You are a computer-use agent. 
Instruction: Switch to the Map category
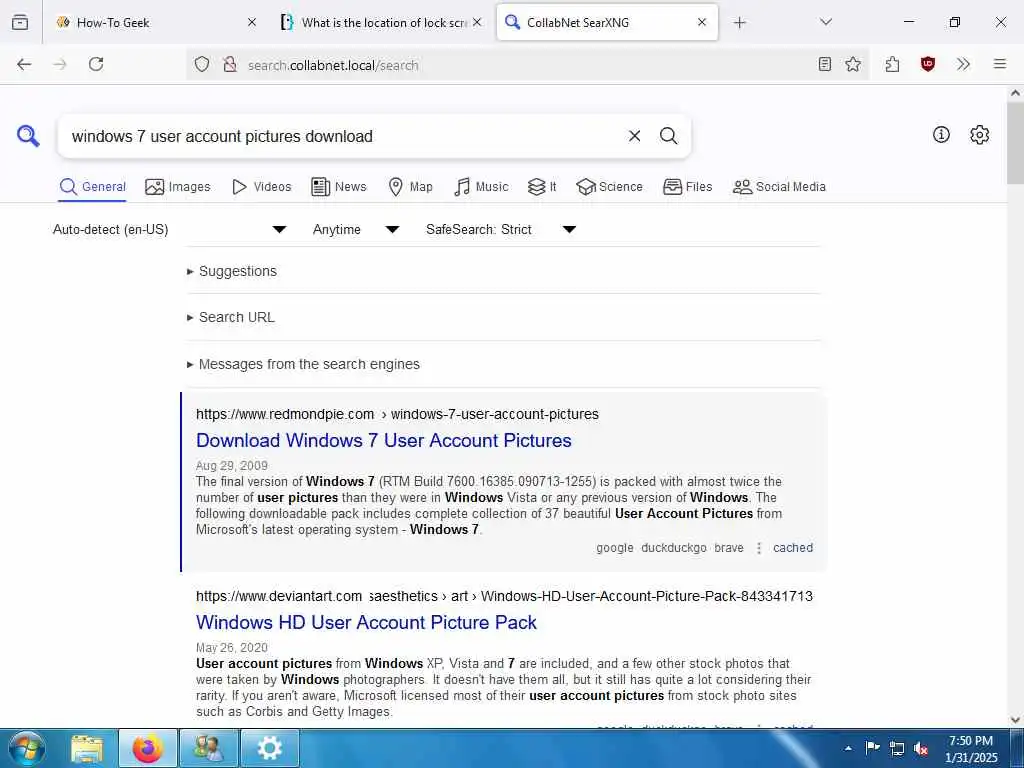coord(410,187)
